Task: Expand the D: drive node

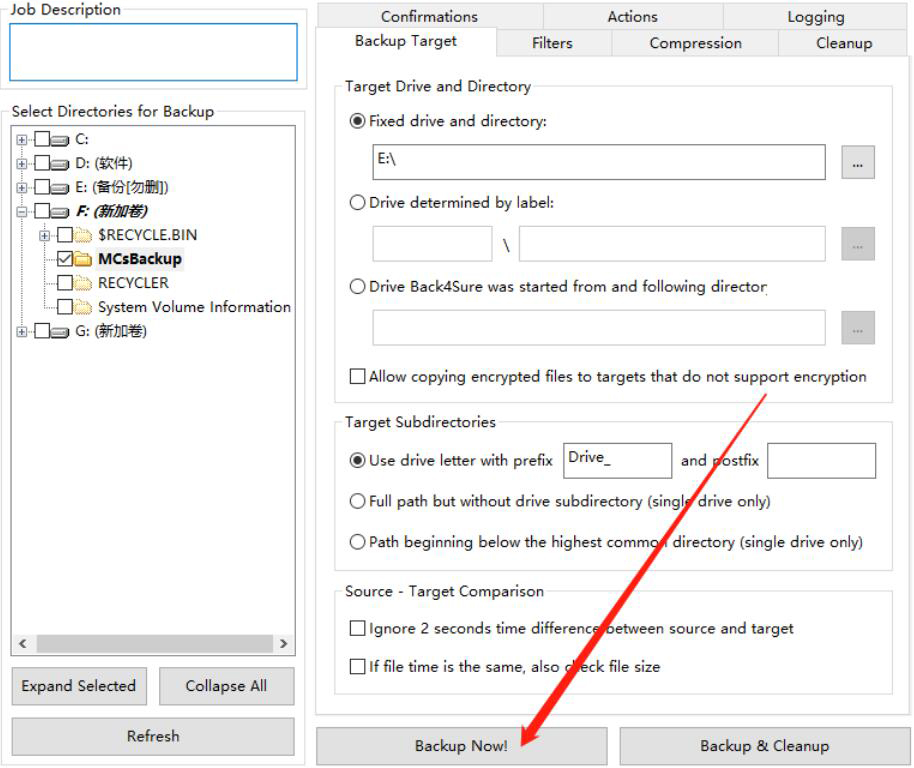Action: tap(22, 164)
